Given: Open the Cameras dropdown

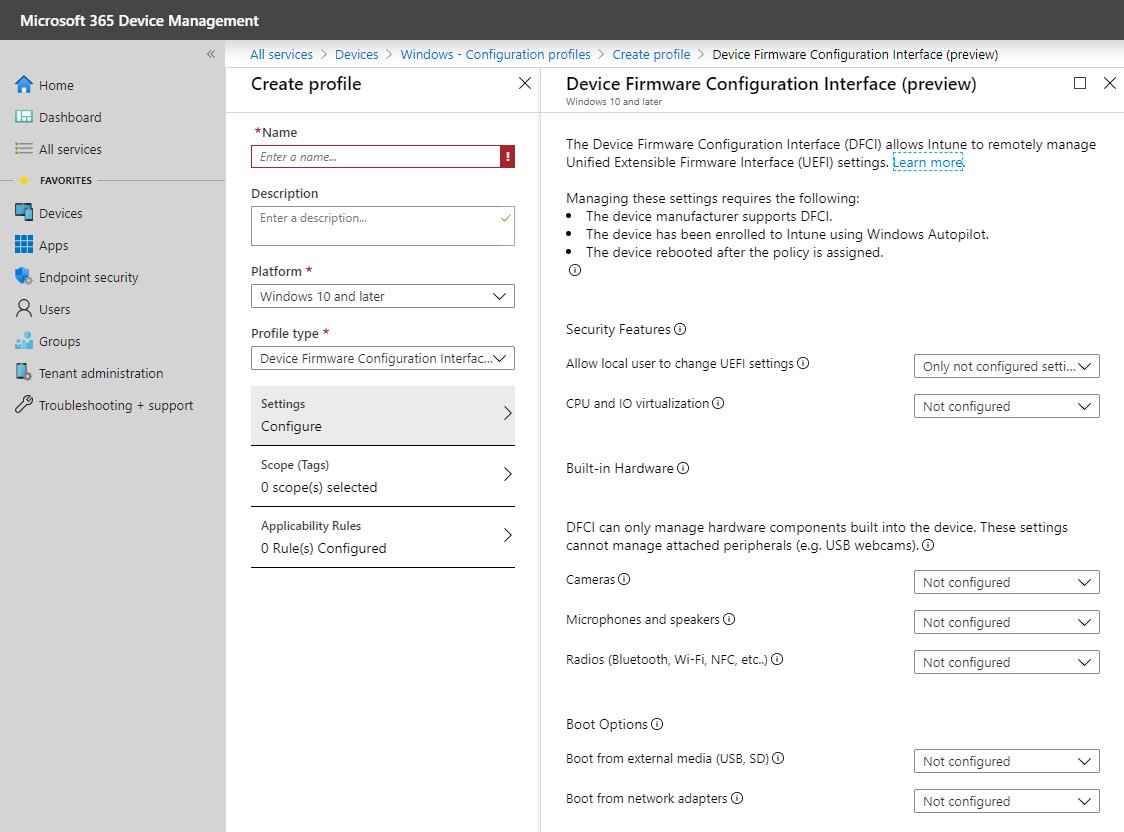Looking at the screenshot, I should (x=1006, y=583).
